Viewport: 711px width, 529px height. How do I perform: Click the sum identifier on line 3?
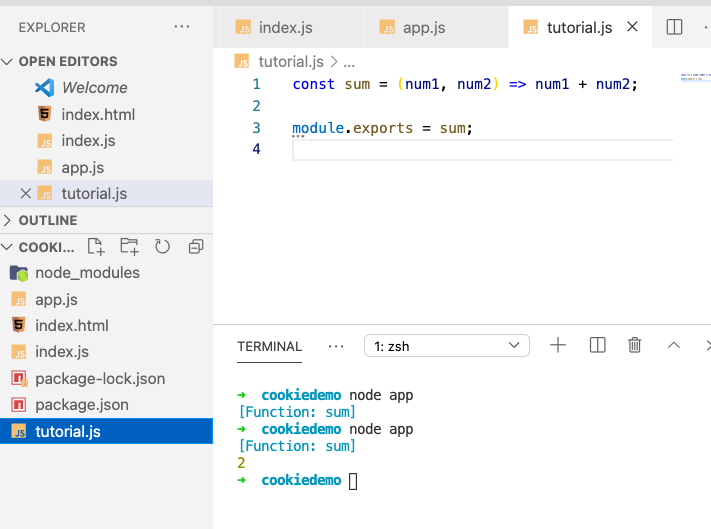click(453, 128)
